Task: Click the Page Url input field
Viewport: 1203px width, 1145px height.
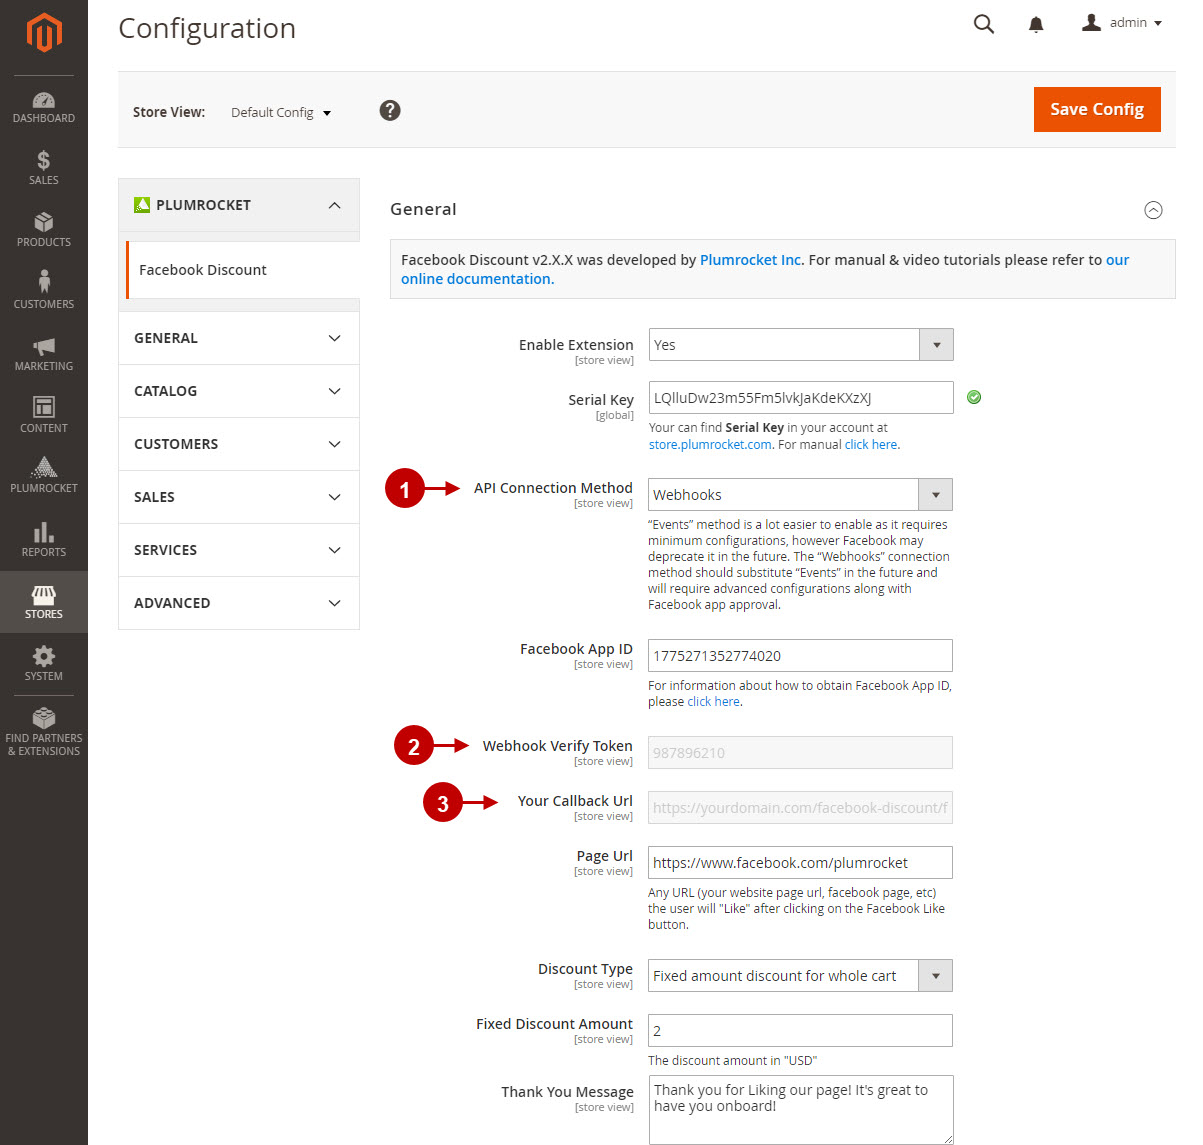Action: 800,863
